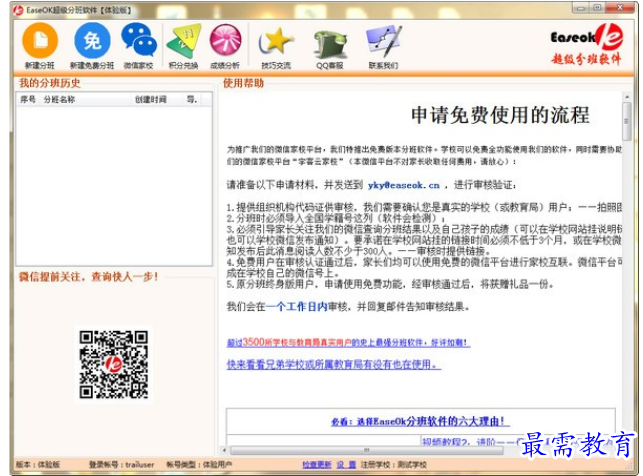
Task: Open 快来看看兄弟学校 link
Action: [x=334, y=364]
